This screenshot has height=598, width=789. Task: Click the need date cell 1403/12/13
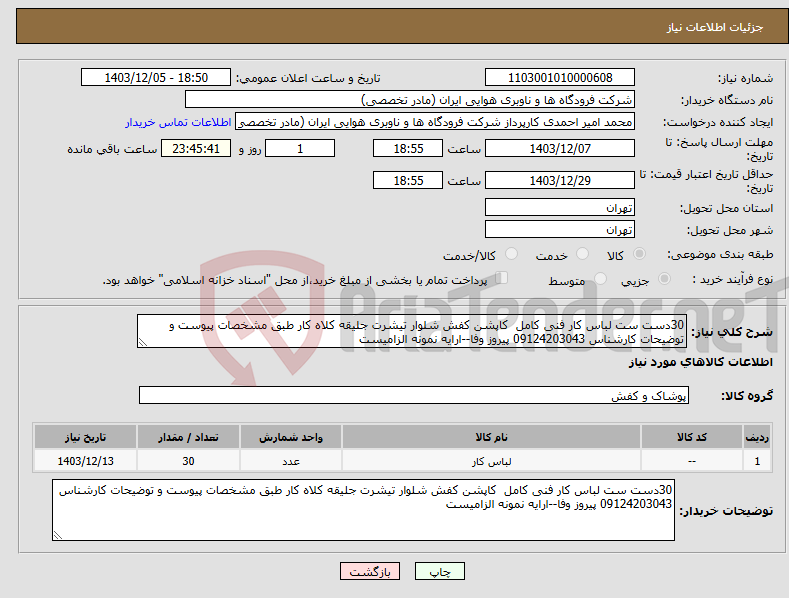point(86,461)
